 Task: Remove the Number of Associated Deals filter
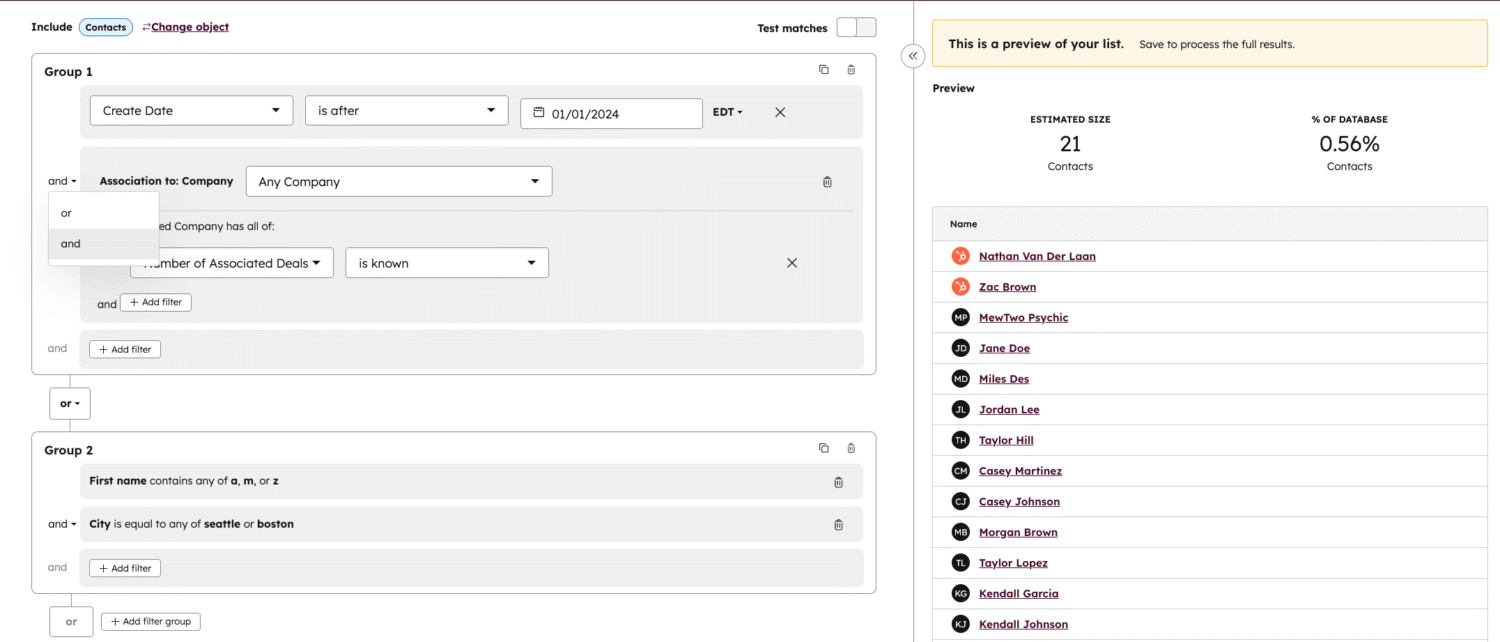pyautogui.click(x=791, y=263)
